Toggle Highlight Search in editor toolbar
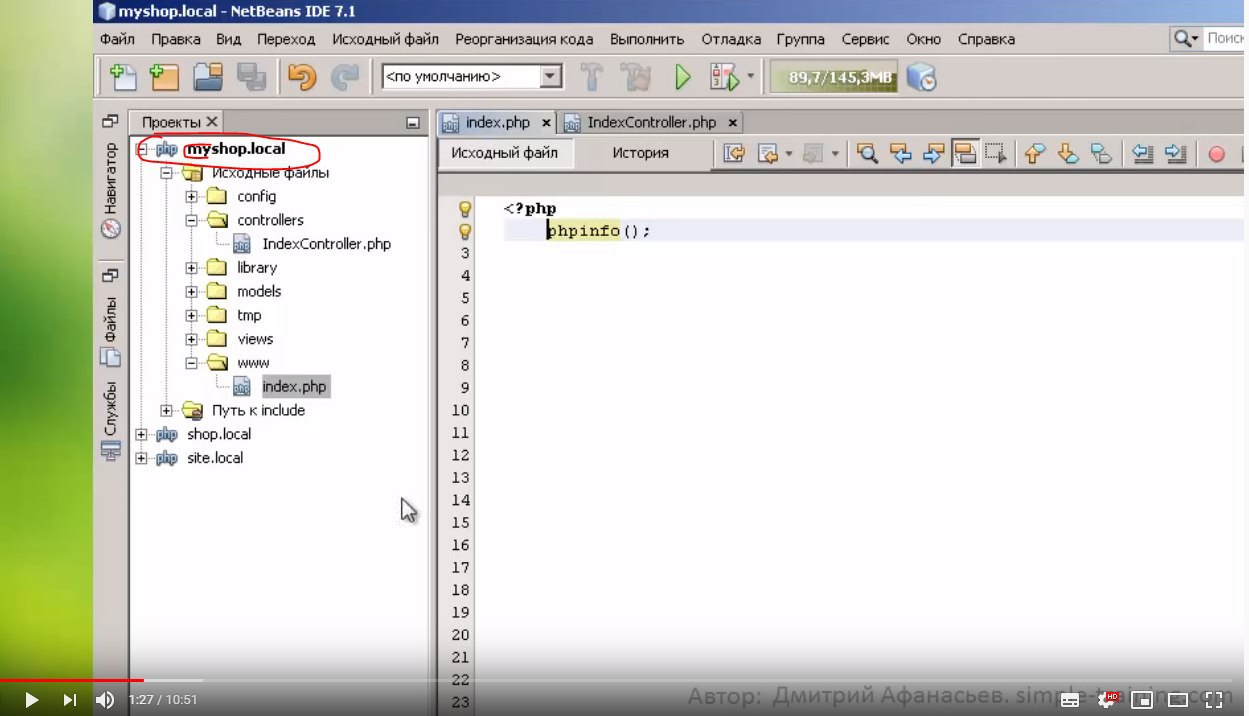Image resolution: width=1249 pixels, height=716 pixels. pyautogui.click(x=964, y=153)
